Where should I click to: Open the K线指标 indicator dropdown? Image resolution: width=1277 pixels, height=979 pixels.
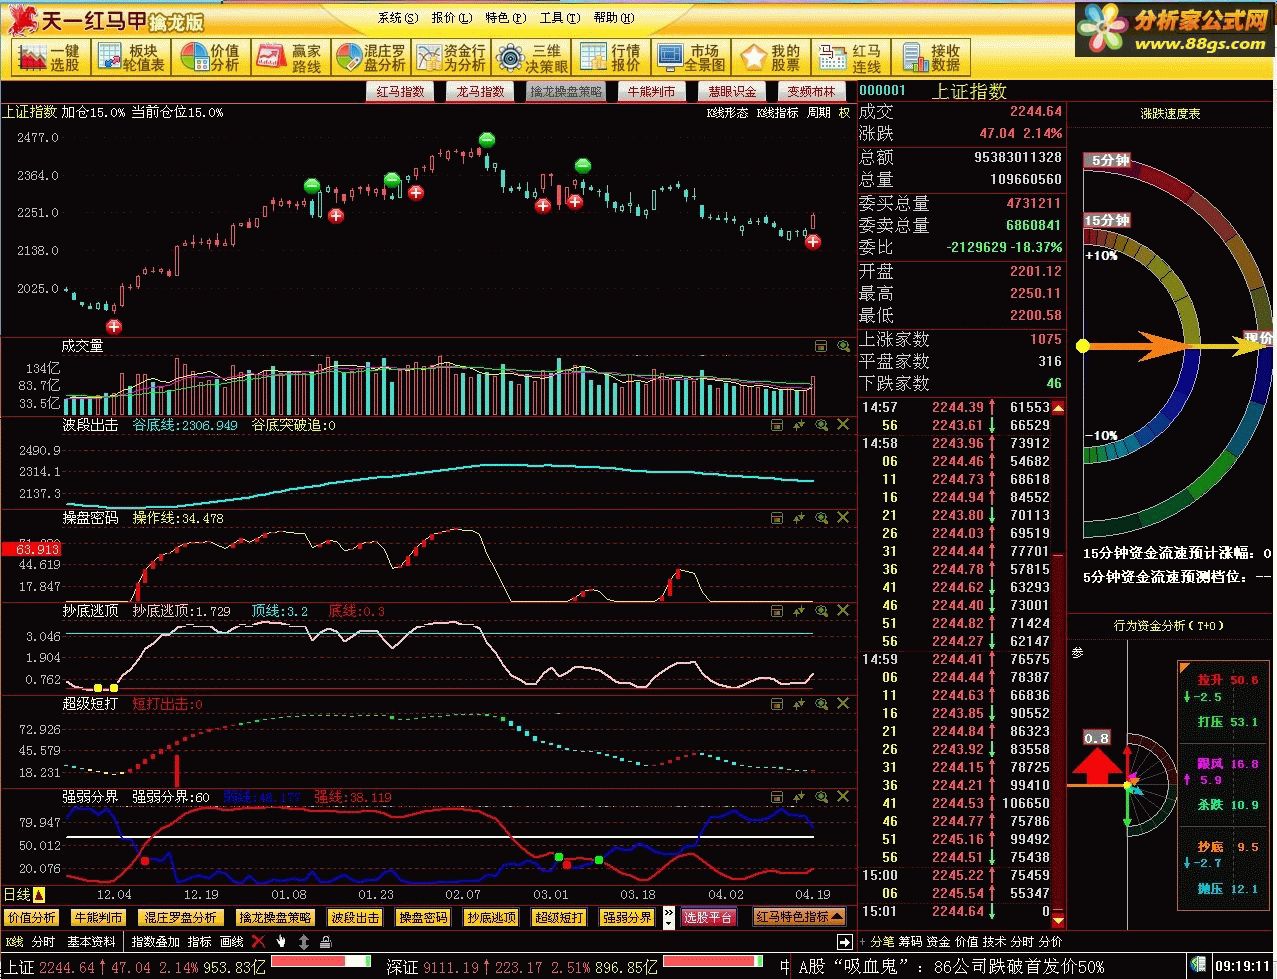pos(777,113)
